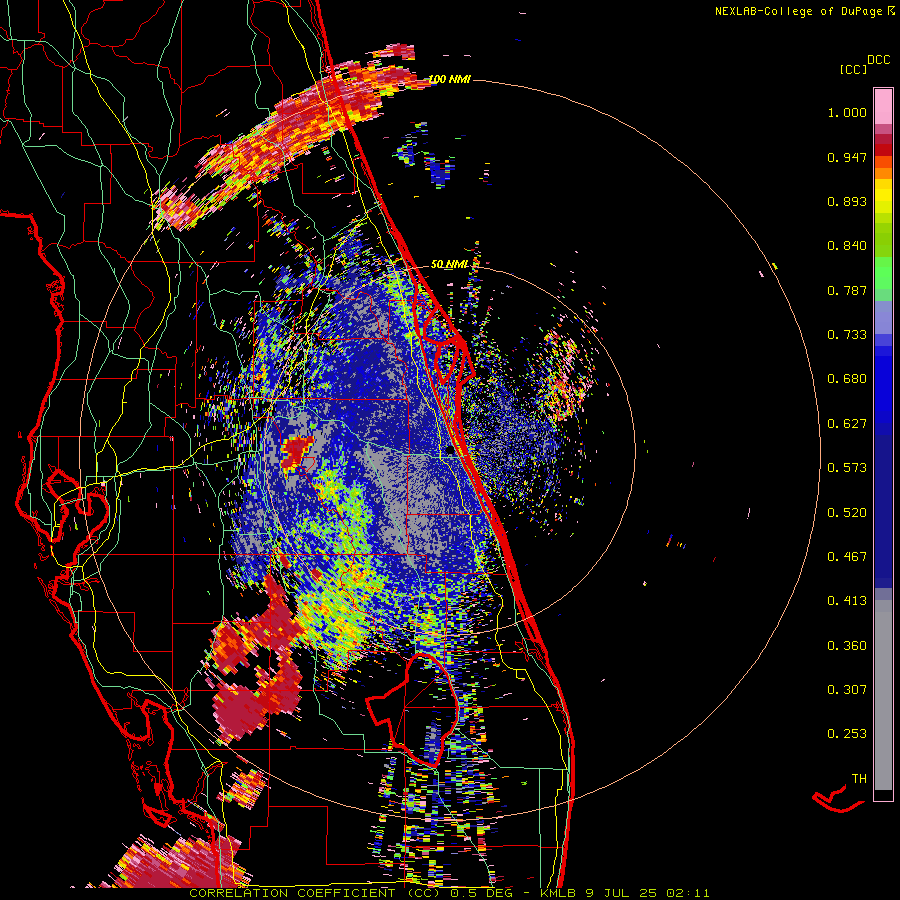The image size is (900, 900).
Task: Click the 0.413 value on the color scale
Action: (x=847, y=600)
